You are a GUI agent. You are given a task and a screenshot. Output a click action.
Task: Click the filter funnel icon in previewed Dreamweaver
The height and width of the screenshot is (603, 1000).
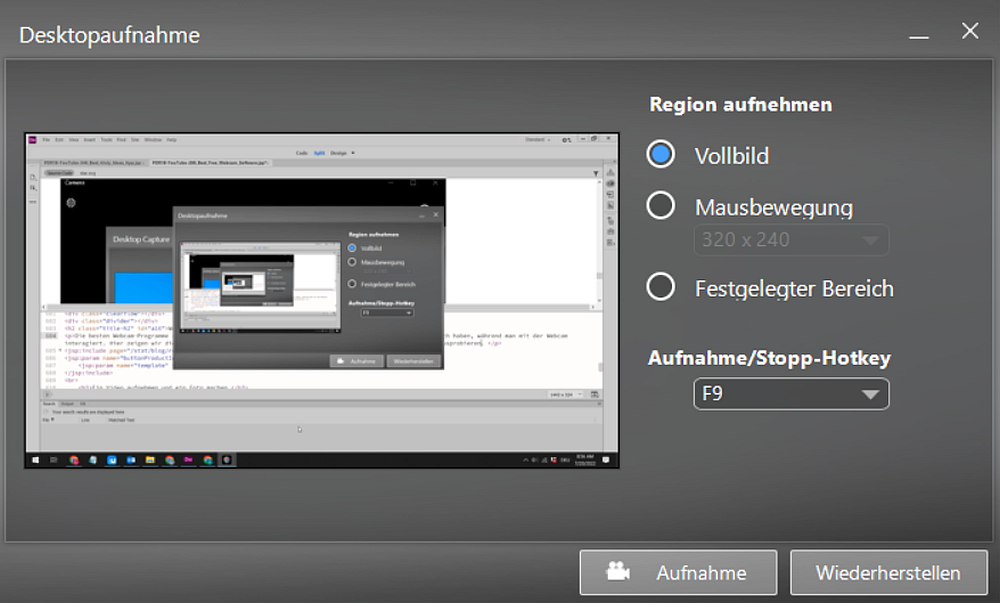[x=596, y=173]
